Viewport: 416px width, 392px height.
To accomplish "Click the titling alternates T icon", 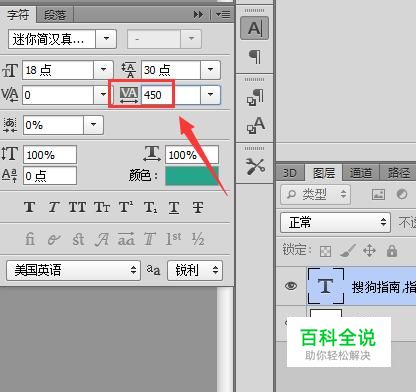I will point(150,239).
